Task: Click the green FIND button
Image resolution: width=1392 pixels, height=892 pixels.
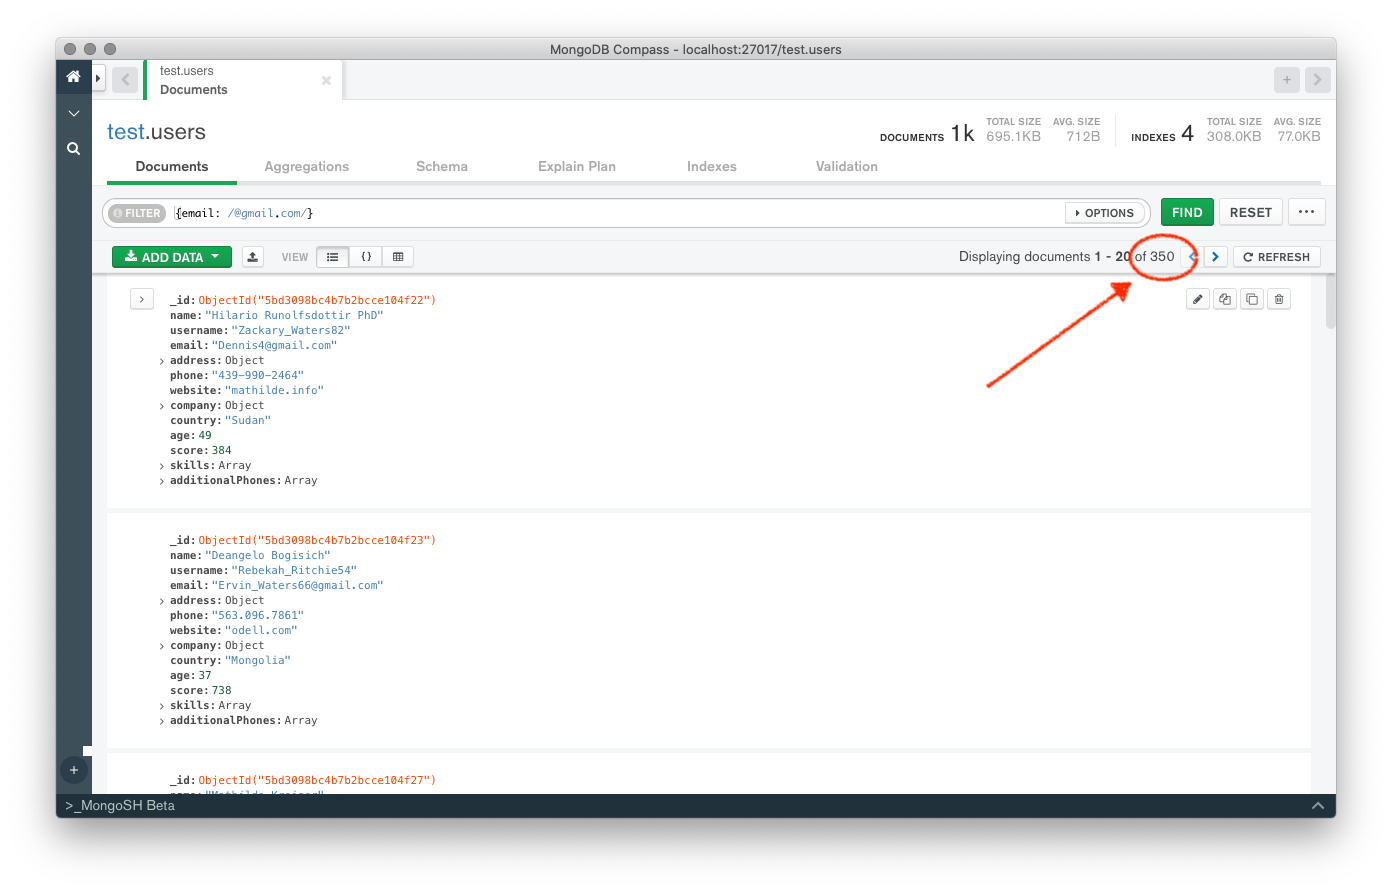Action: click(1187, 212)
